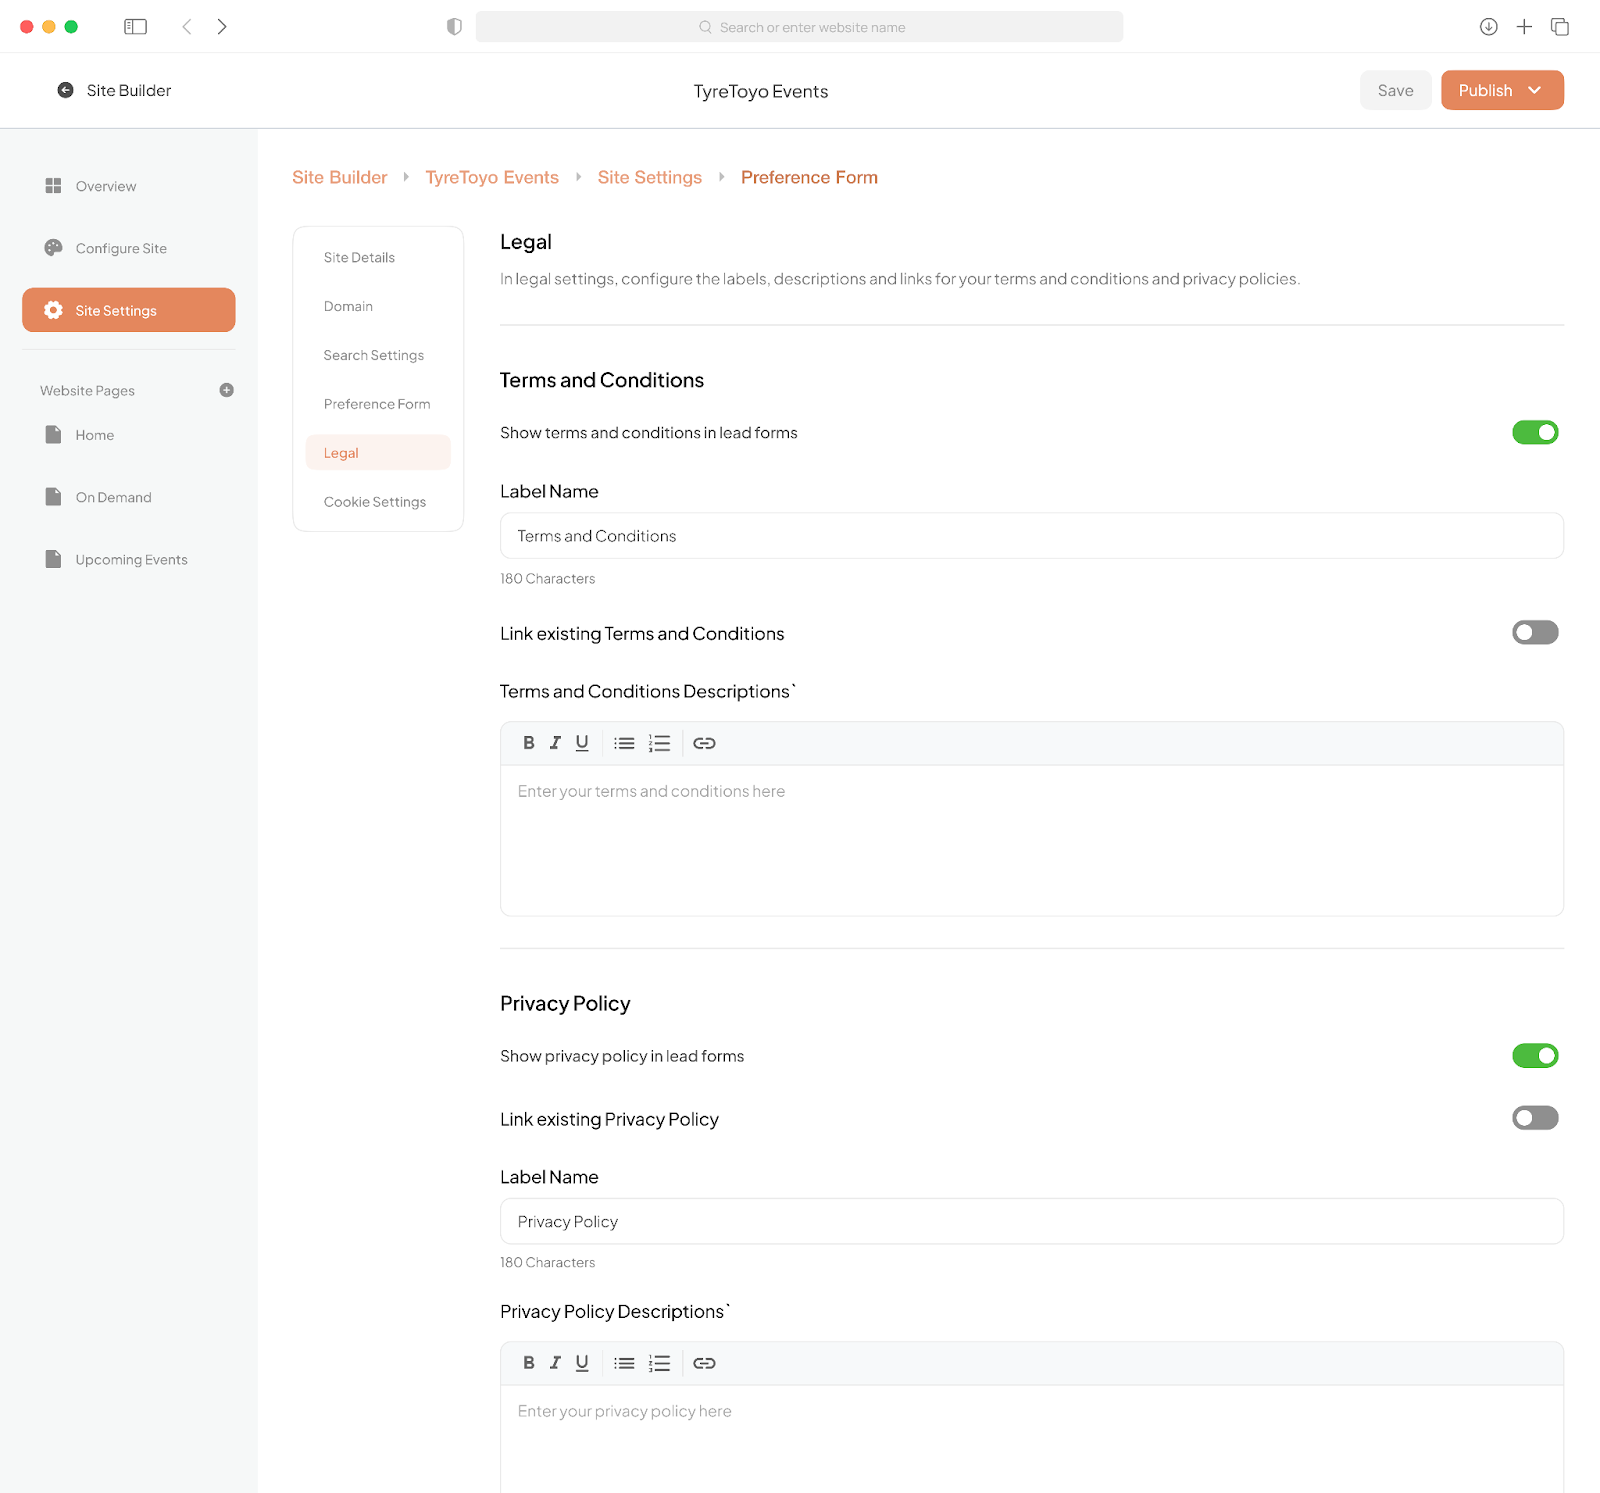Insert numbered list in Terms and Conditions editor
This screenshot has width=1600, height=1493.
659,743
